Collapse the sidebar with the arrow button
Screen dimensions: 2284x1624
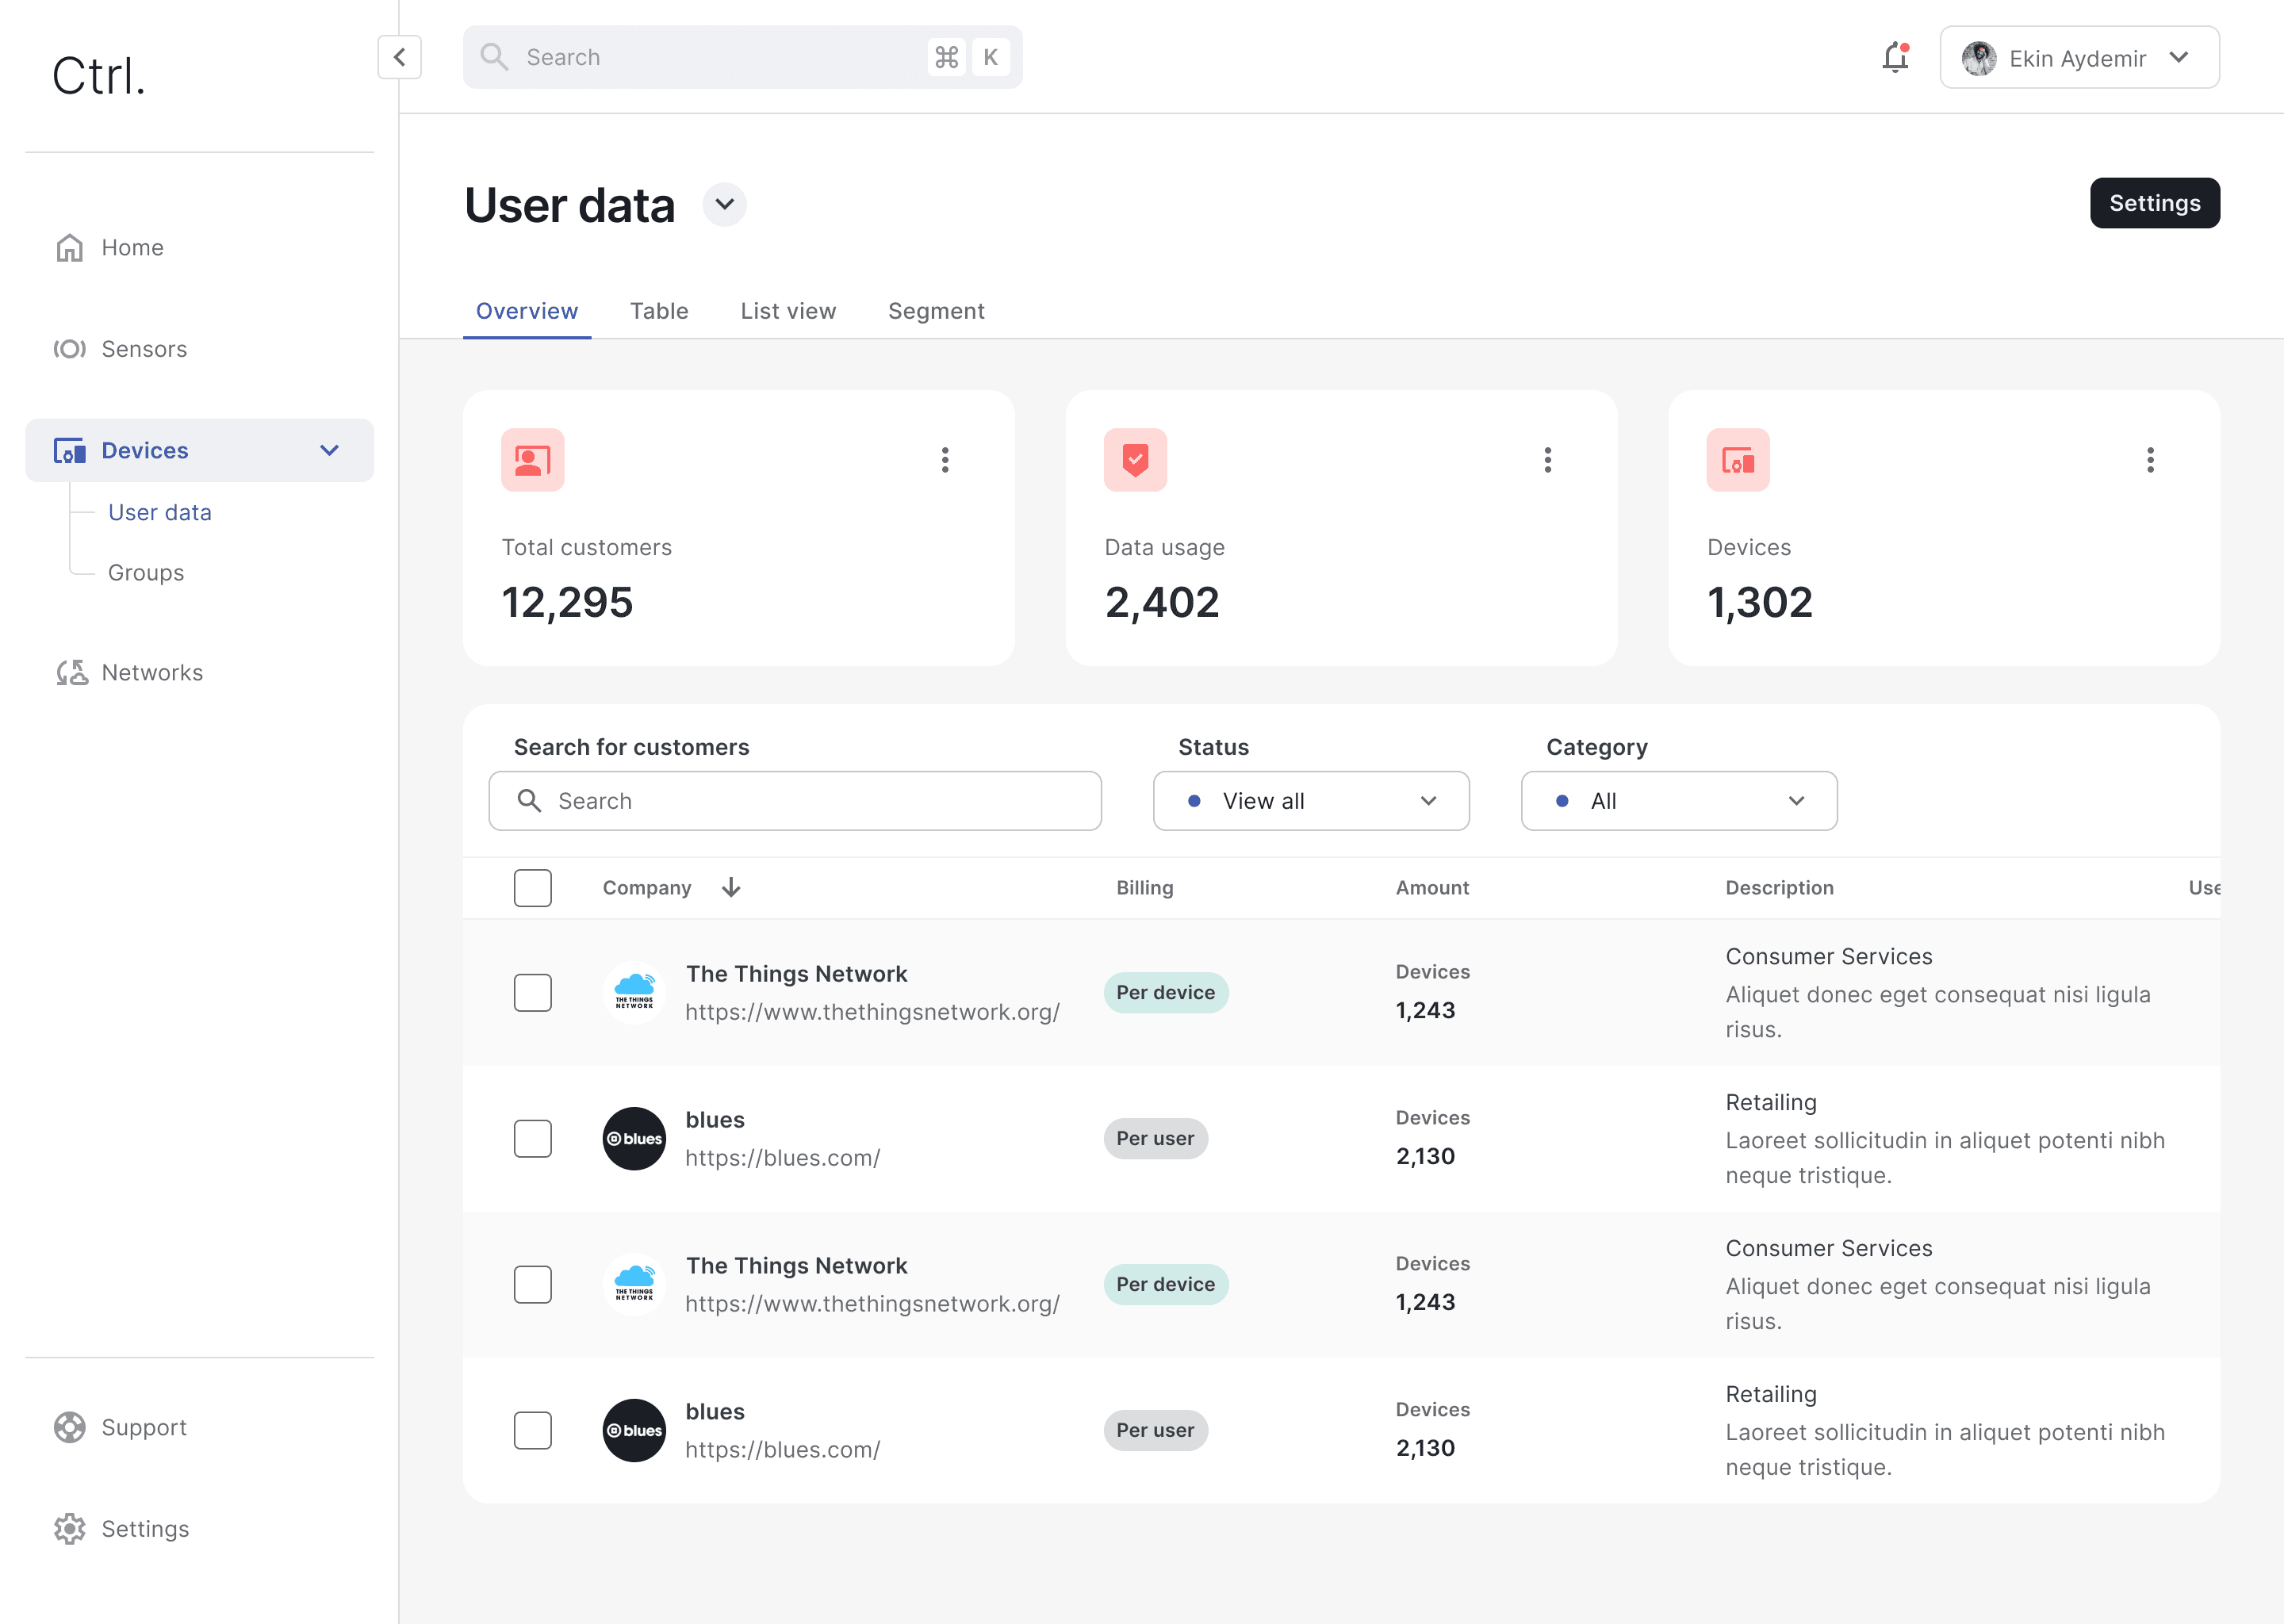point(399,57)
